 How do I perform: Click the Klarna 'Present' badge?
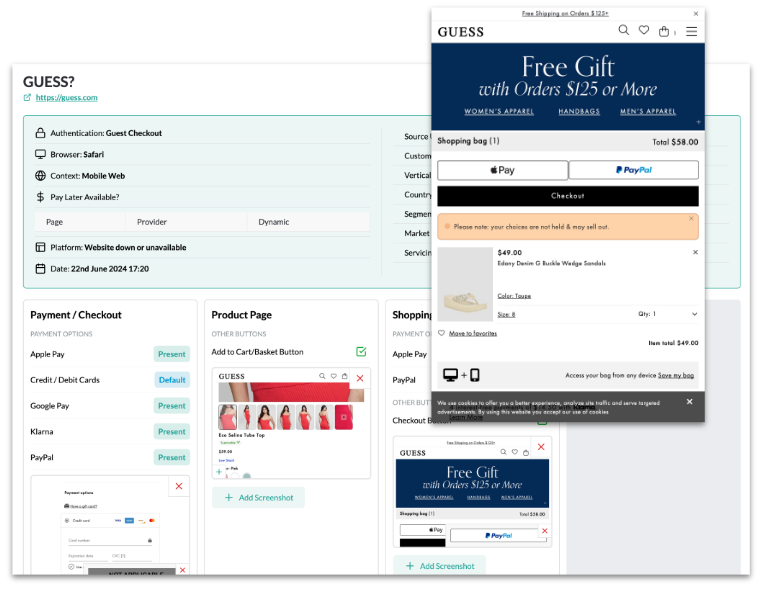[x=172, y=432]
